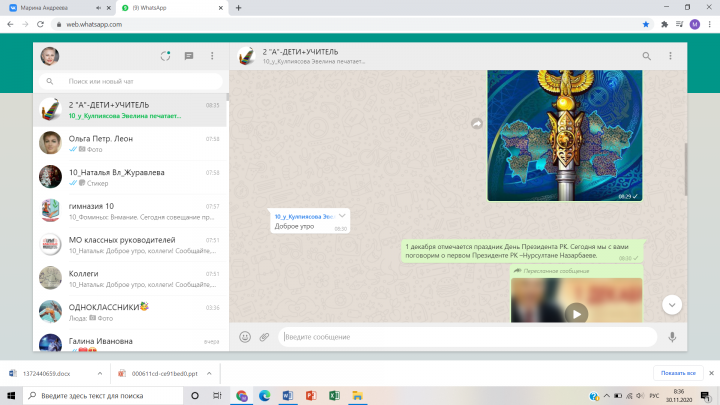
Task: Open browser extensions puzzle icon
Action: tap(664, 24)
